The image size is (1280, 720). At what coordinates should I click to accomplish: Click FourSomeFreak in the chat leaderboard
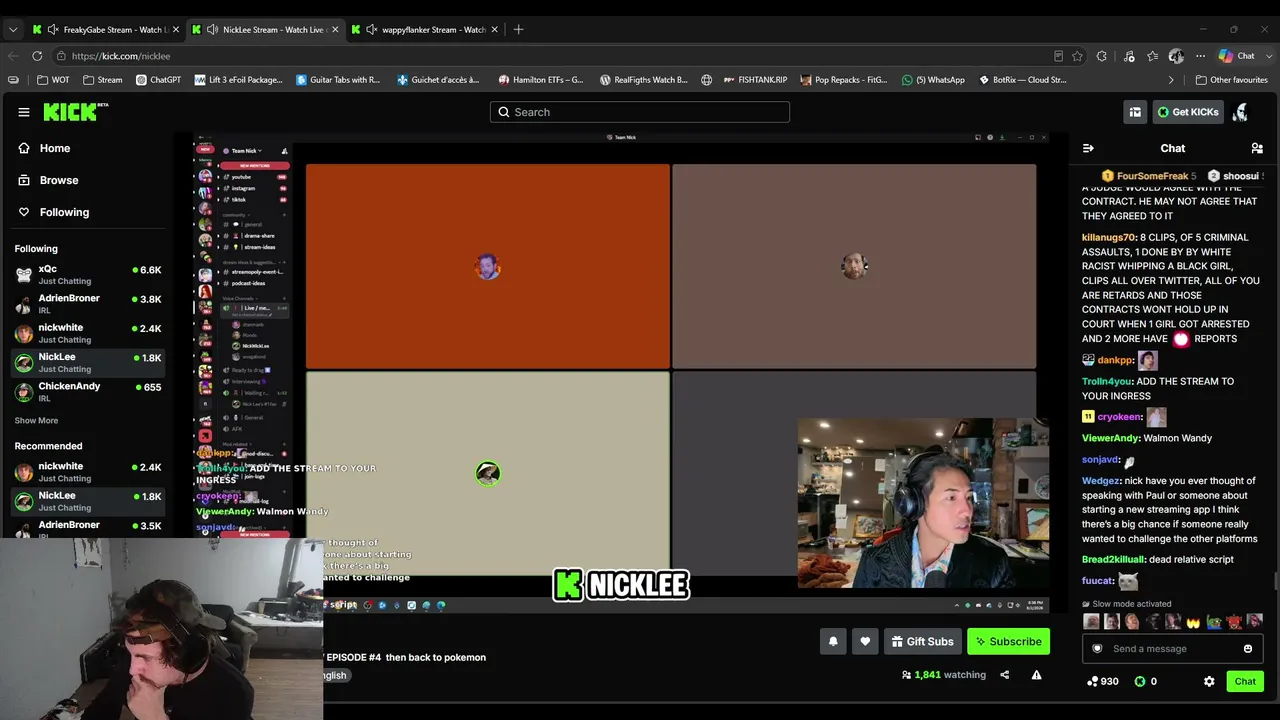coord(1152,176)
